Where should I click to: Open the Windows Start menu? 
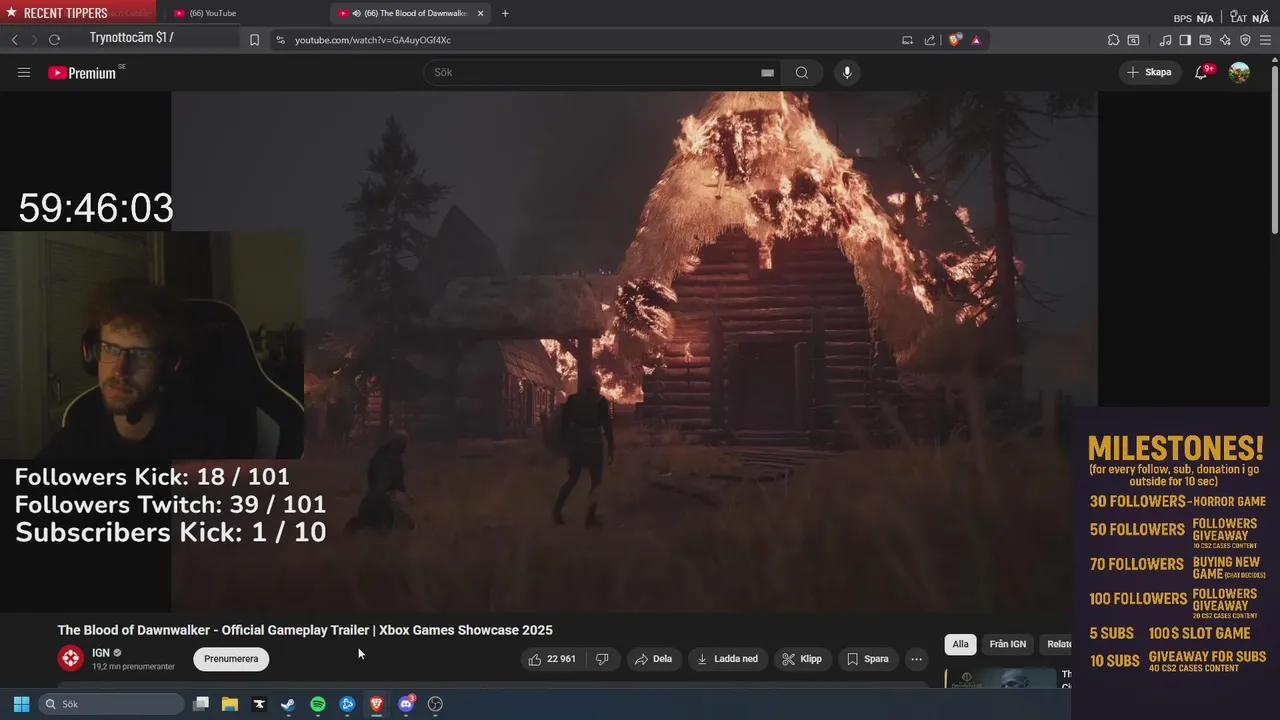21,704
